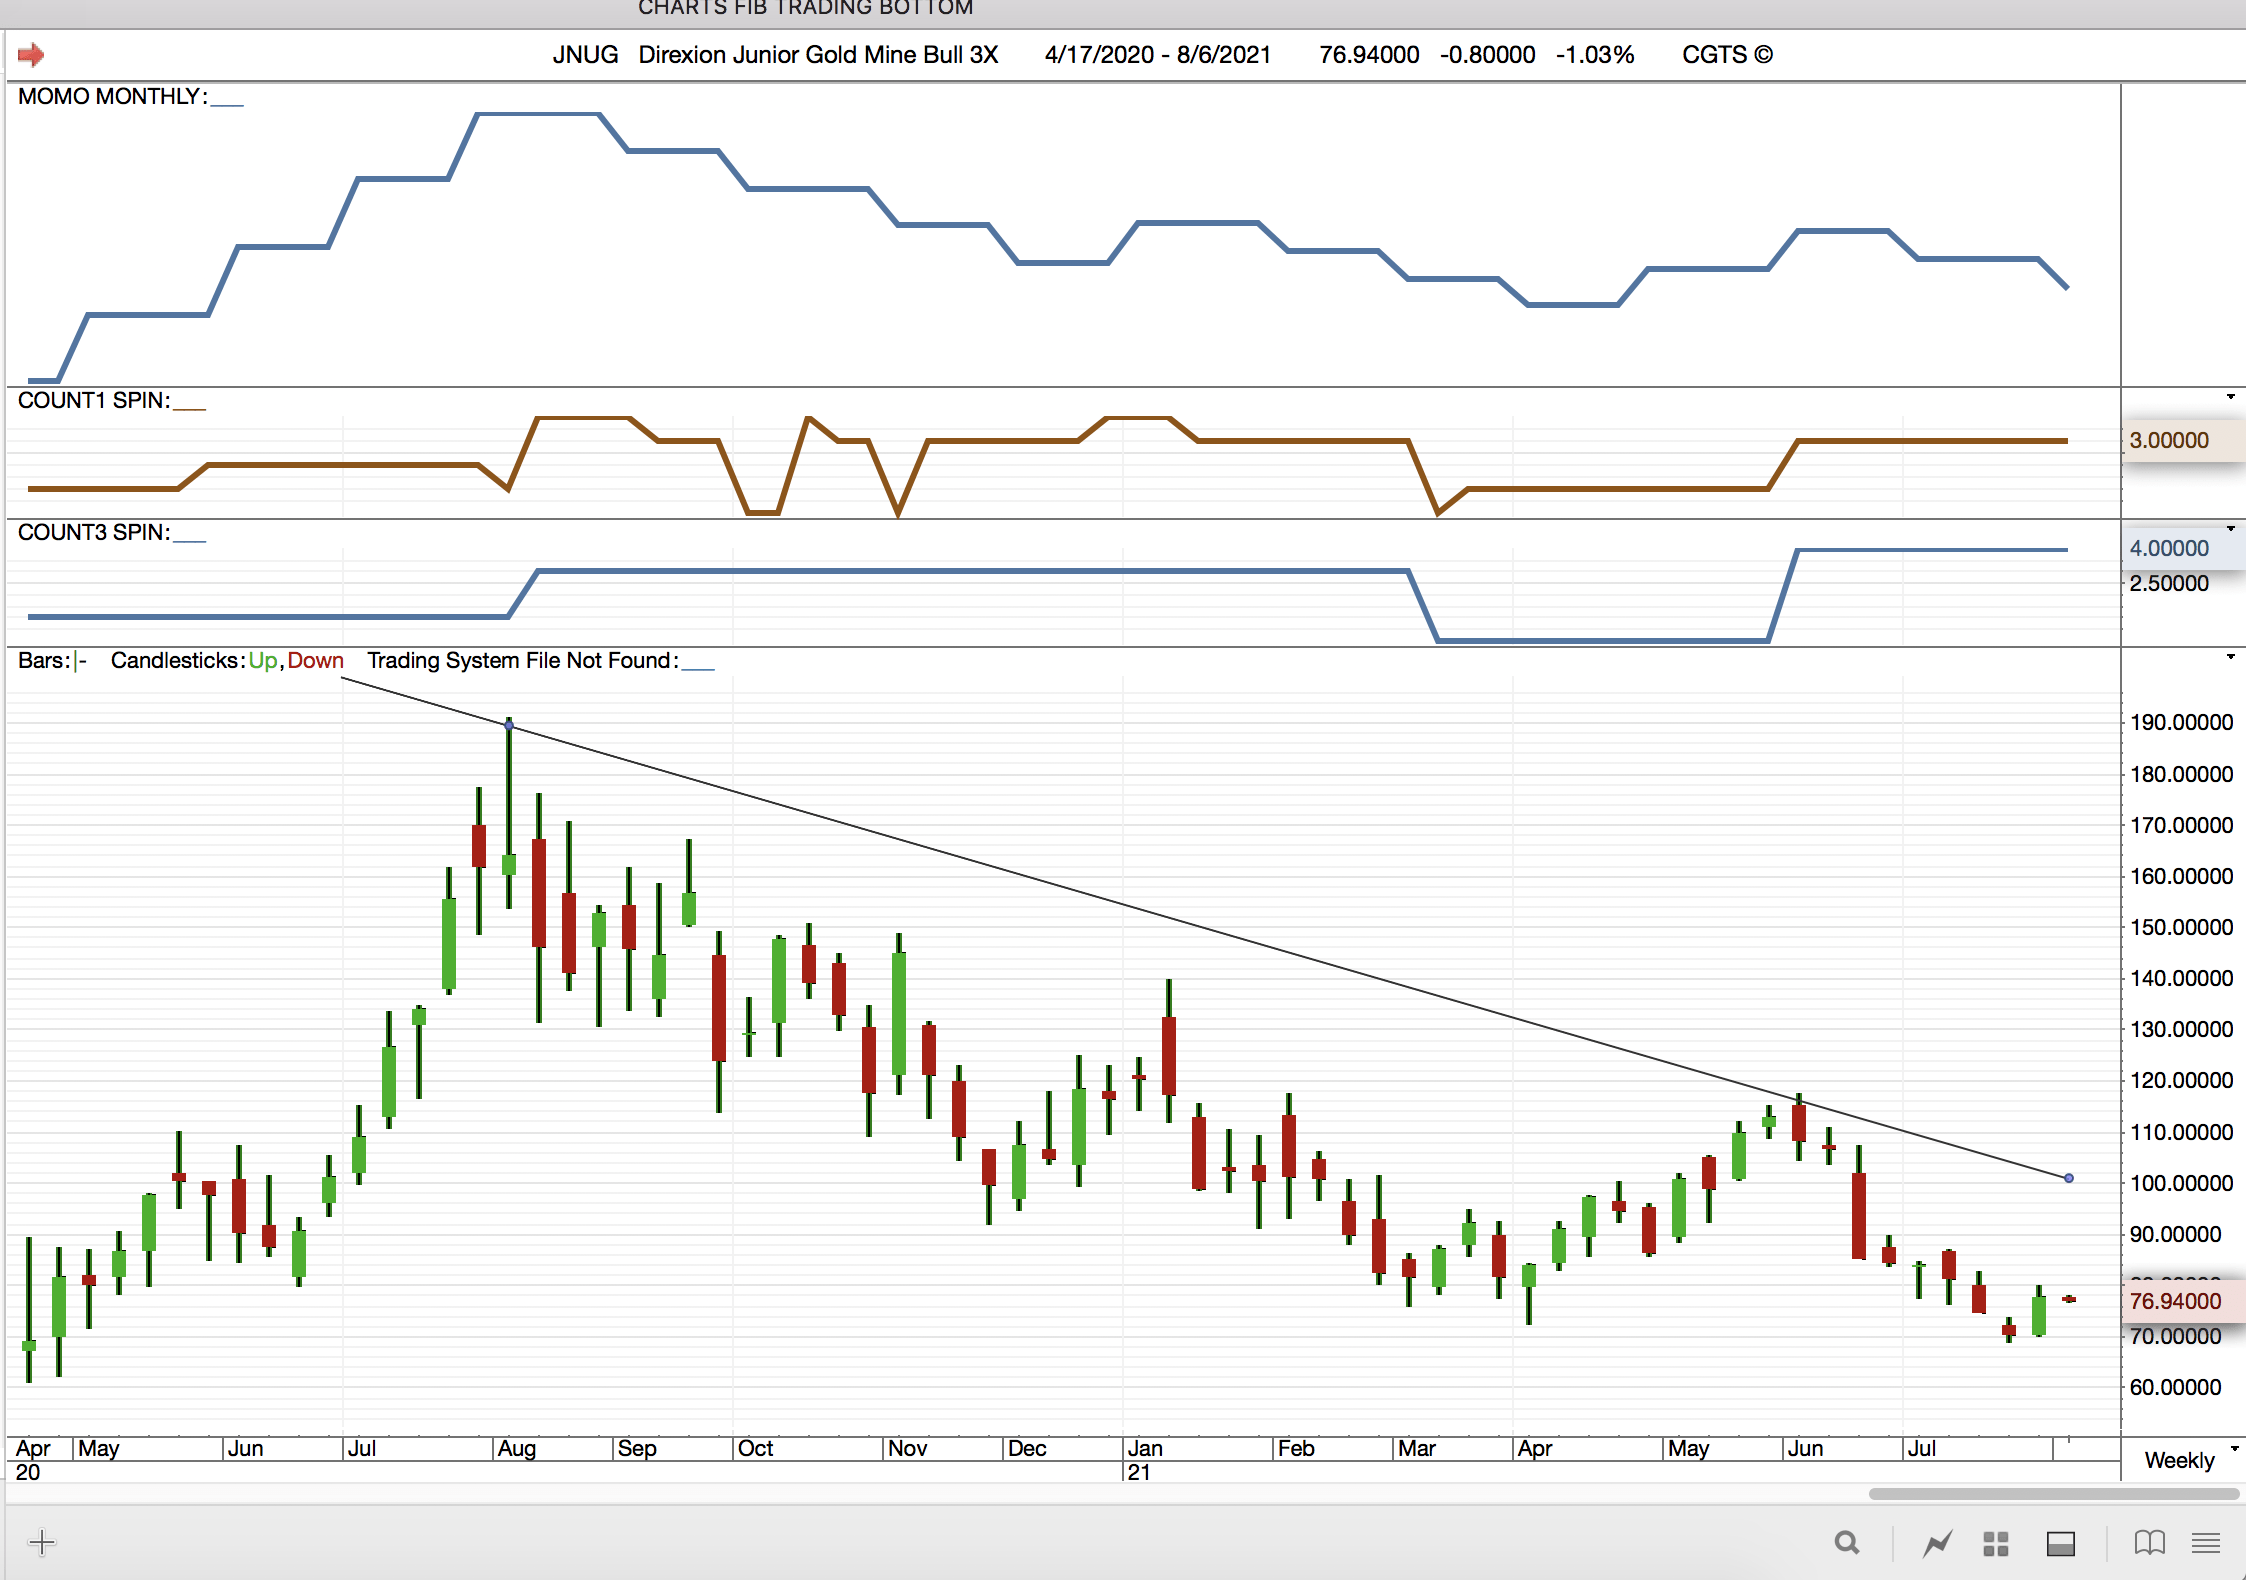Click the 76.94000 current price tag
Viewport: 2246px width, 1580px height.
2175,1301
